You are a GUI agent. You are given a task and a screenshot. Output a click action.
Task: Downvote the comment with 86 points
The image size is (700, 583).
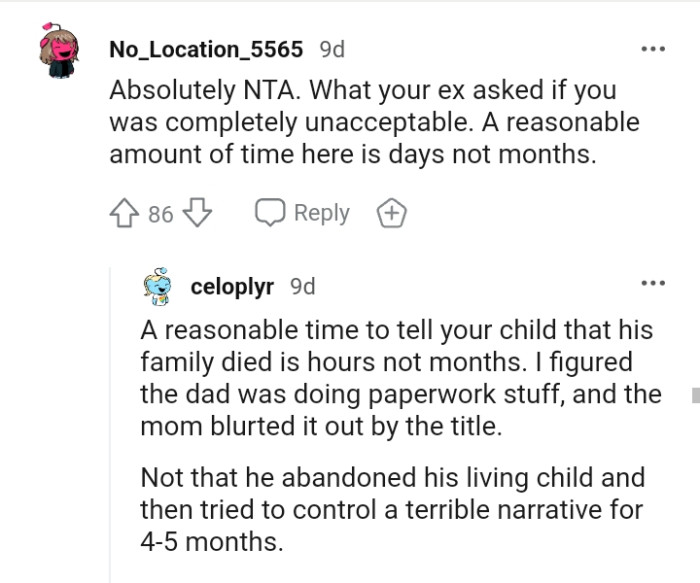pyautogui.click(x=199, y=213)
